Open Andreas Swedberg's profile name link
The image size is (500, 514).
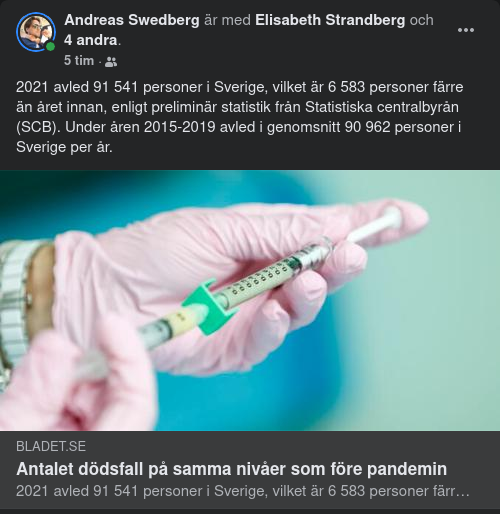(132, 20)
